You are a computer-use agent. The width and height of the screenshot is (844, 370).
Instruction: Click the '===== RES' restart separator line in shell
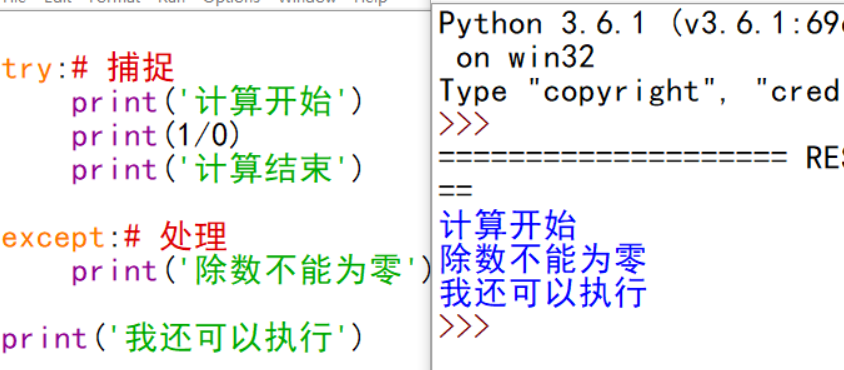(641, 157)
